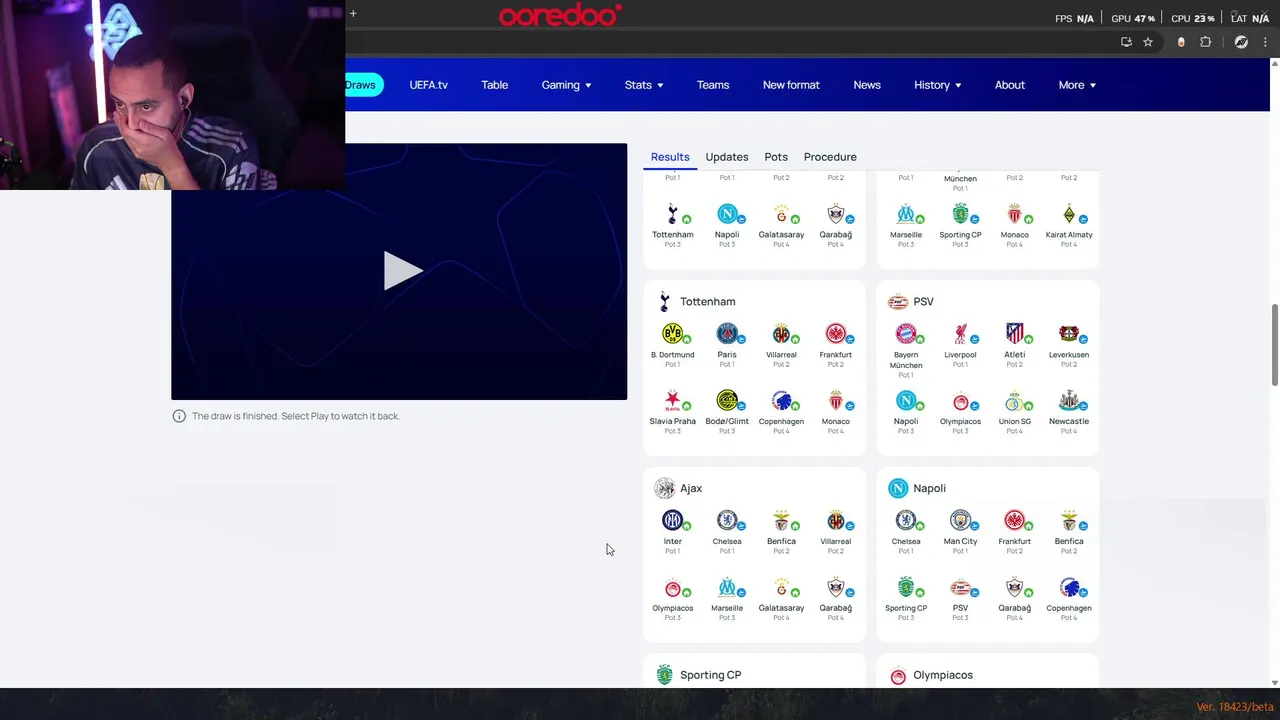
Task: Open the Sporting CP card heading
Action: pyautogui.click(x=710, y=675)
